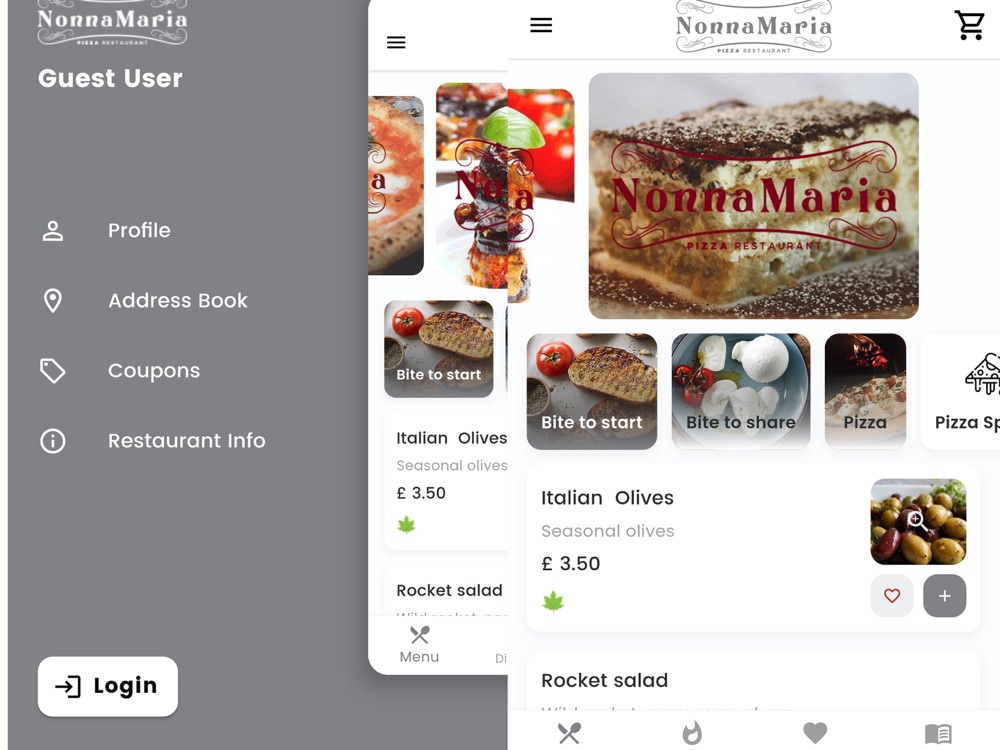
Task: Tap the heart favorite button on Italian Olives
Action: click(892, 596)
